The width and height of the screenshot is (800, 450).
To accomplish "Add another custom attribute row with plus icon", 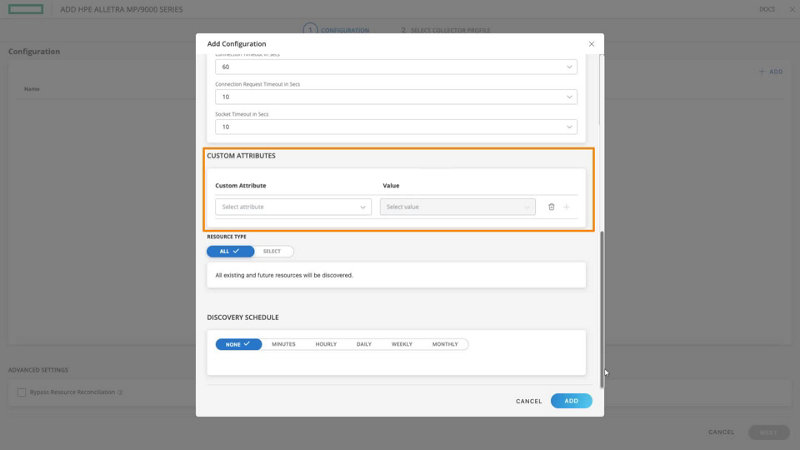I will coord(566,207).
